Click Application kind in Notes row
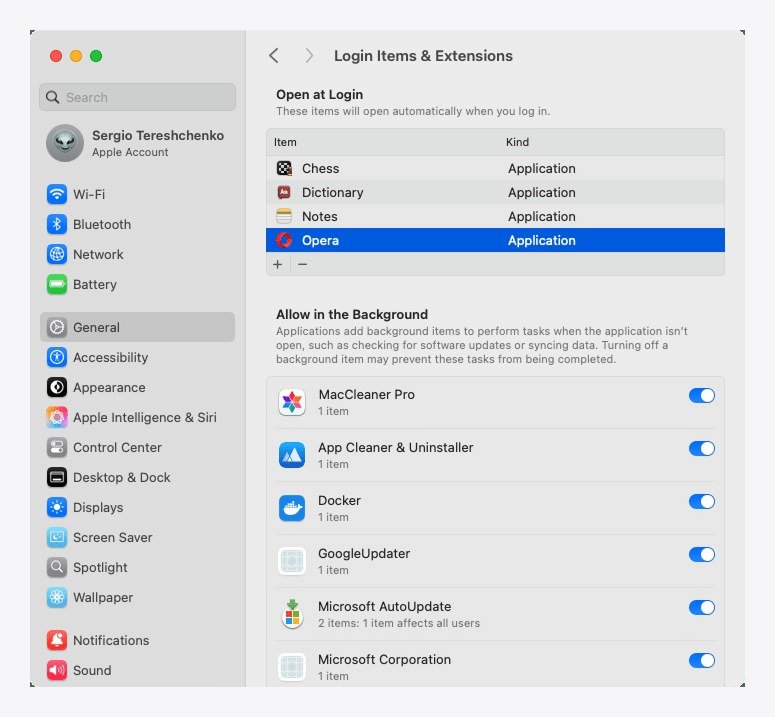 click(541, 216)
